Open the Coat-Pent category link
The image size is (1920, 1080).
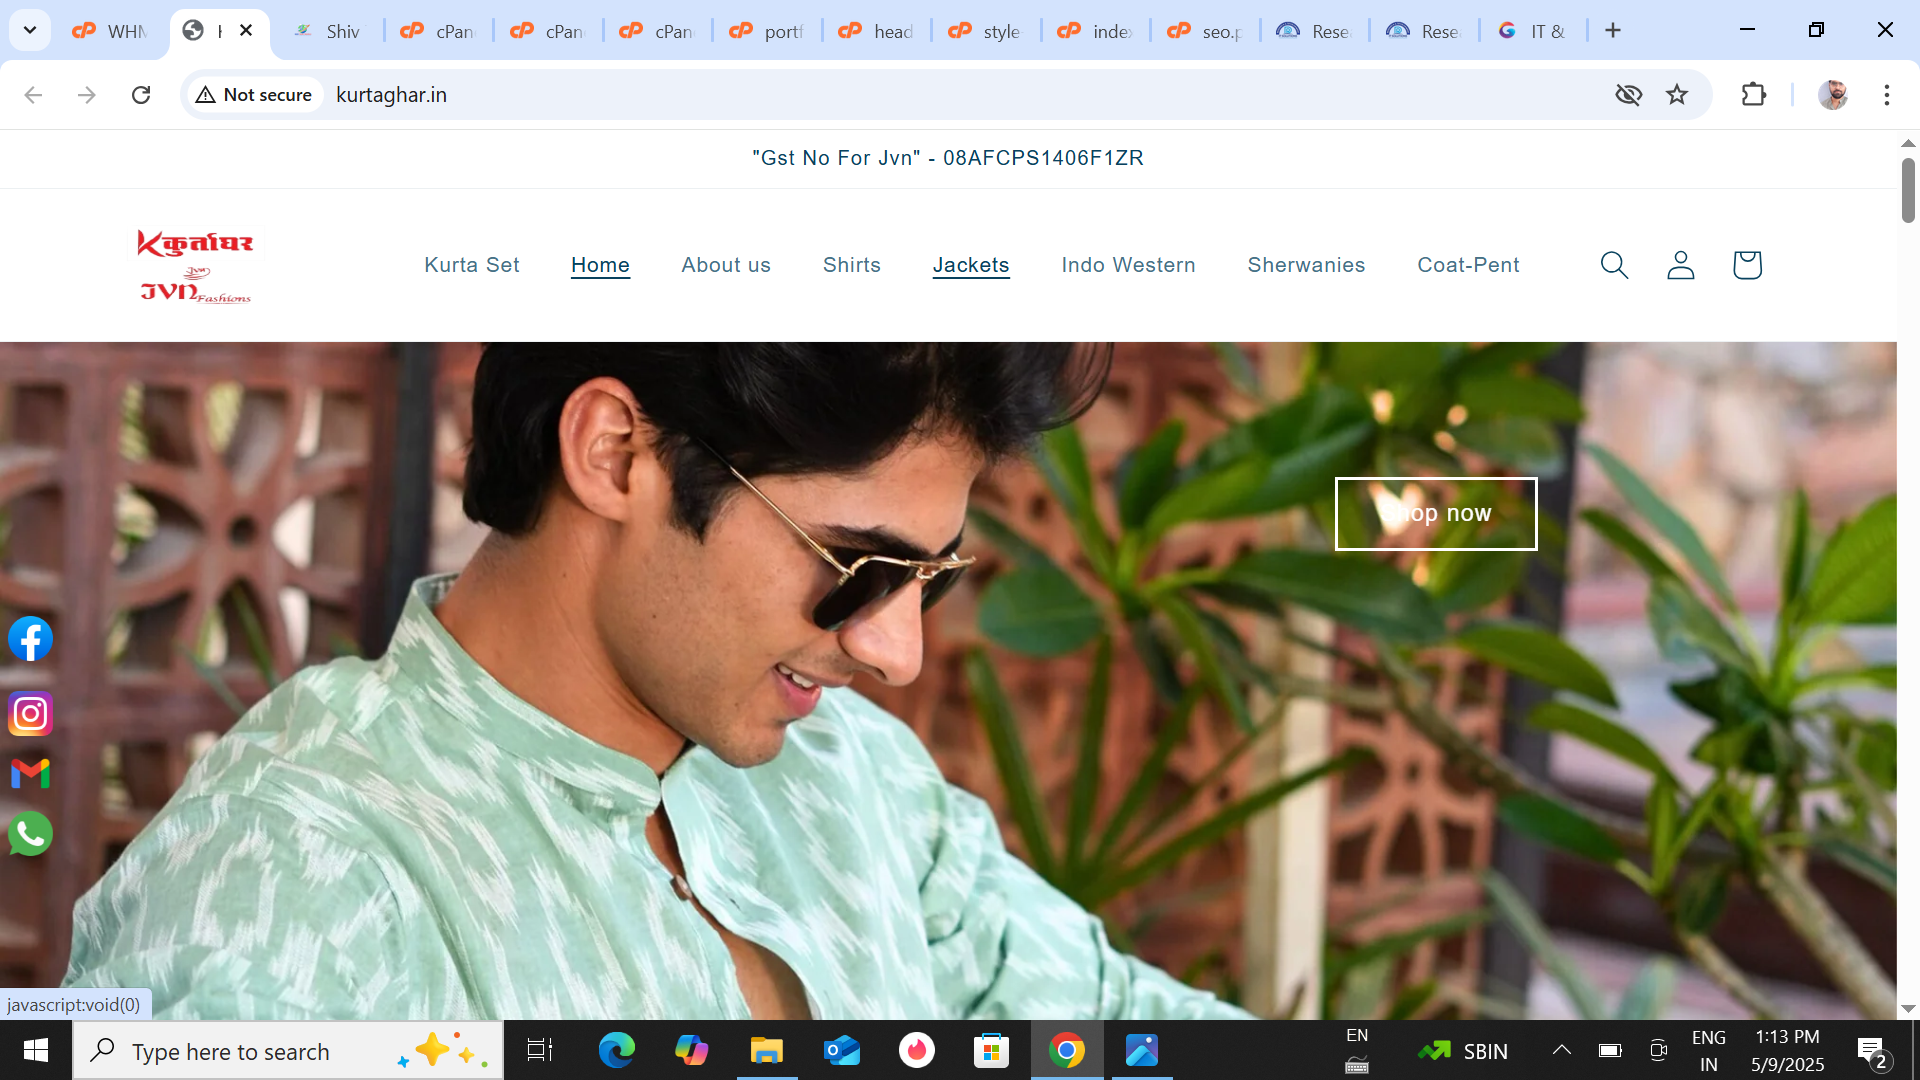click(1468, 265)
